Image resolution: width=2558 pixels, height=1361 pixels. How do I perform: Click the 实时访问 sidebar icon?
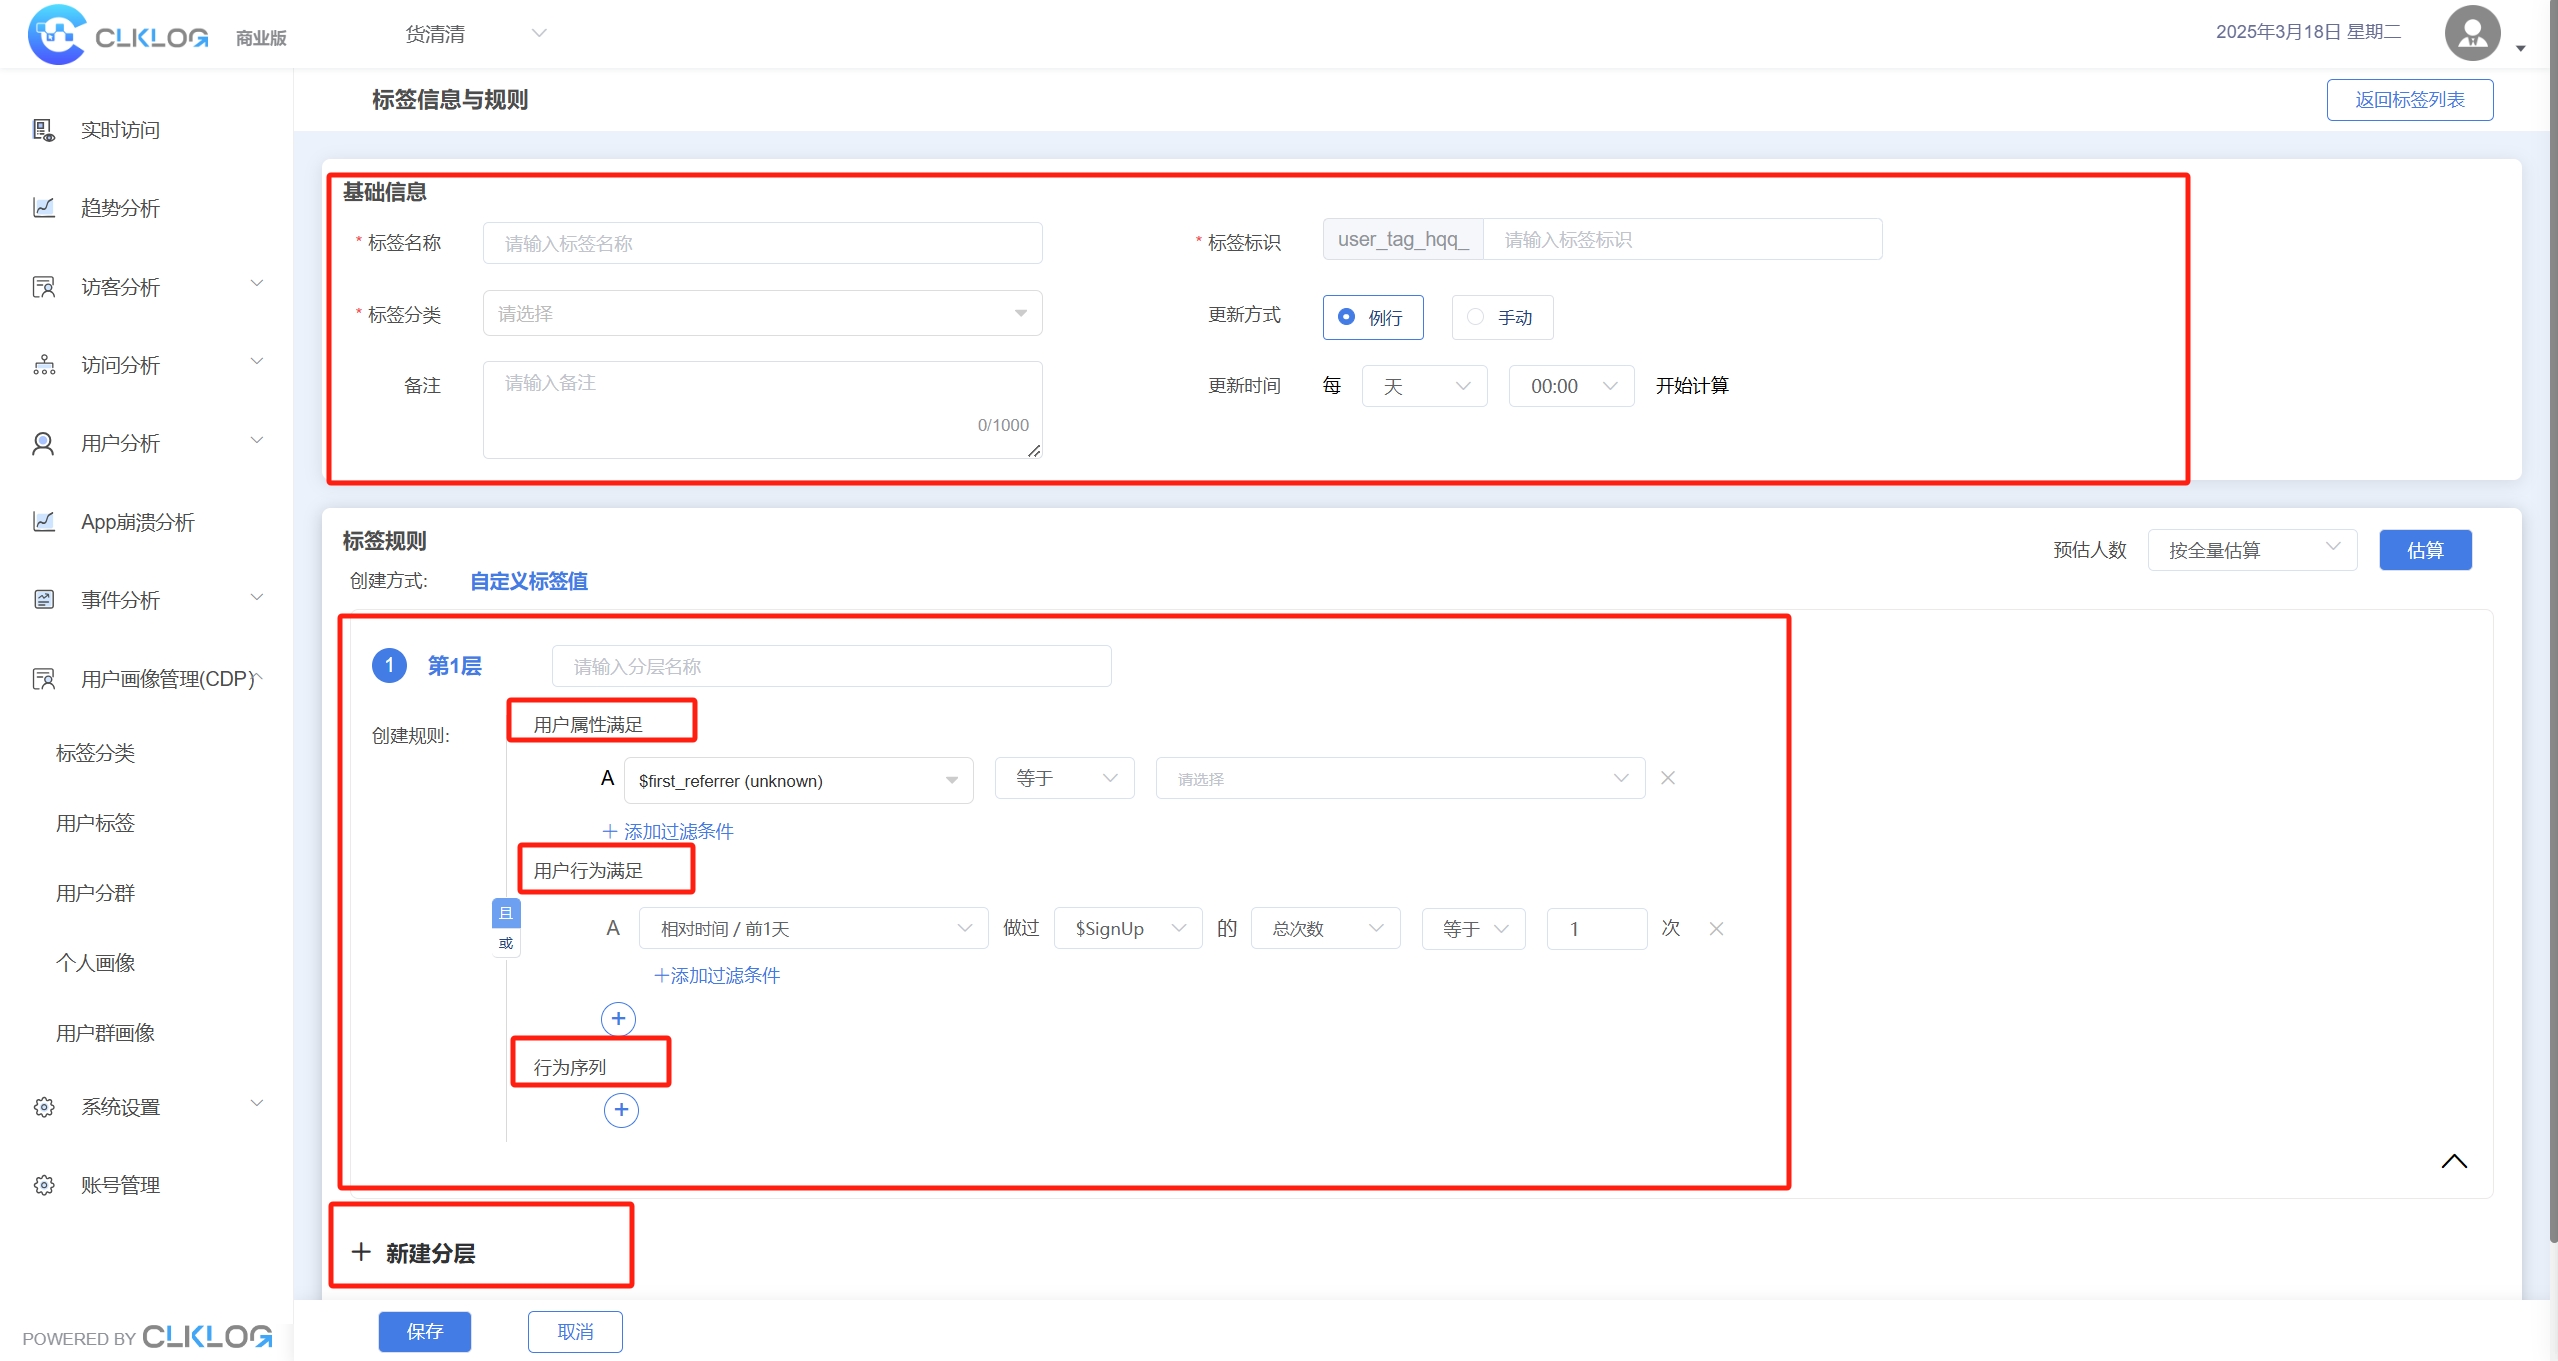[43, 130]
